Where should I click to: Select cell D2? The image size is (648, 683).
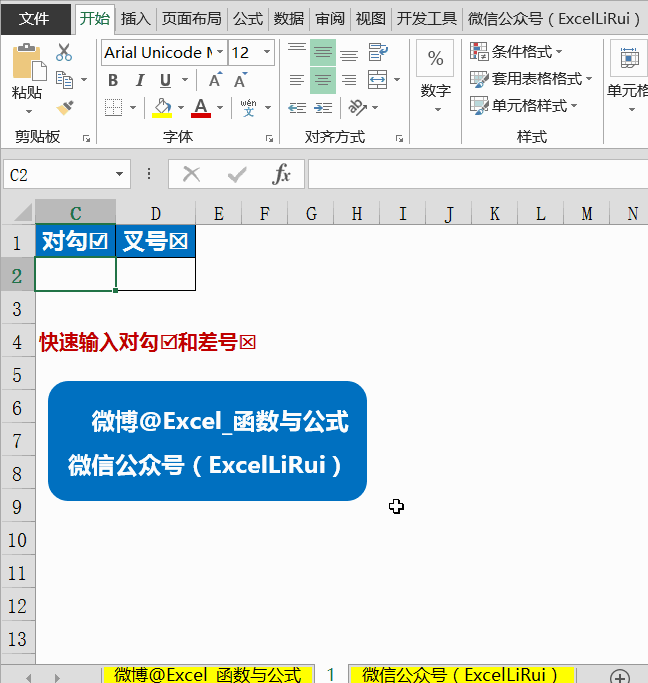point(155,274)
